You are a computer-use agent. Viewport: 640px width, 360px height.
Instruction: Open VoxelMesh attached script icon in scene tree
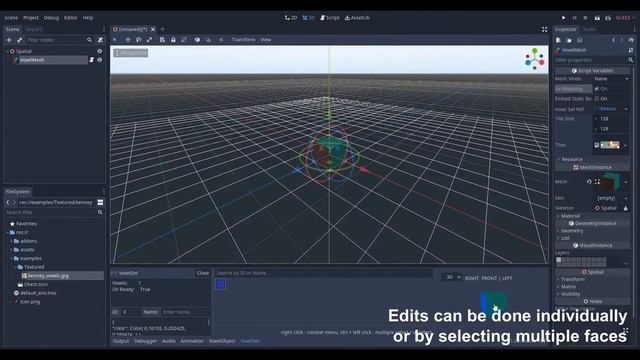92,60
